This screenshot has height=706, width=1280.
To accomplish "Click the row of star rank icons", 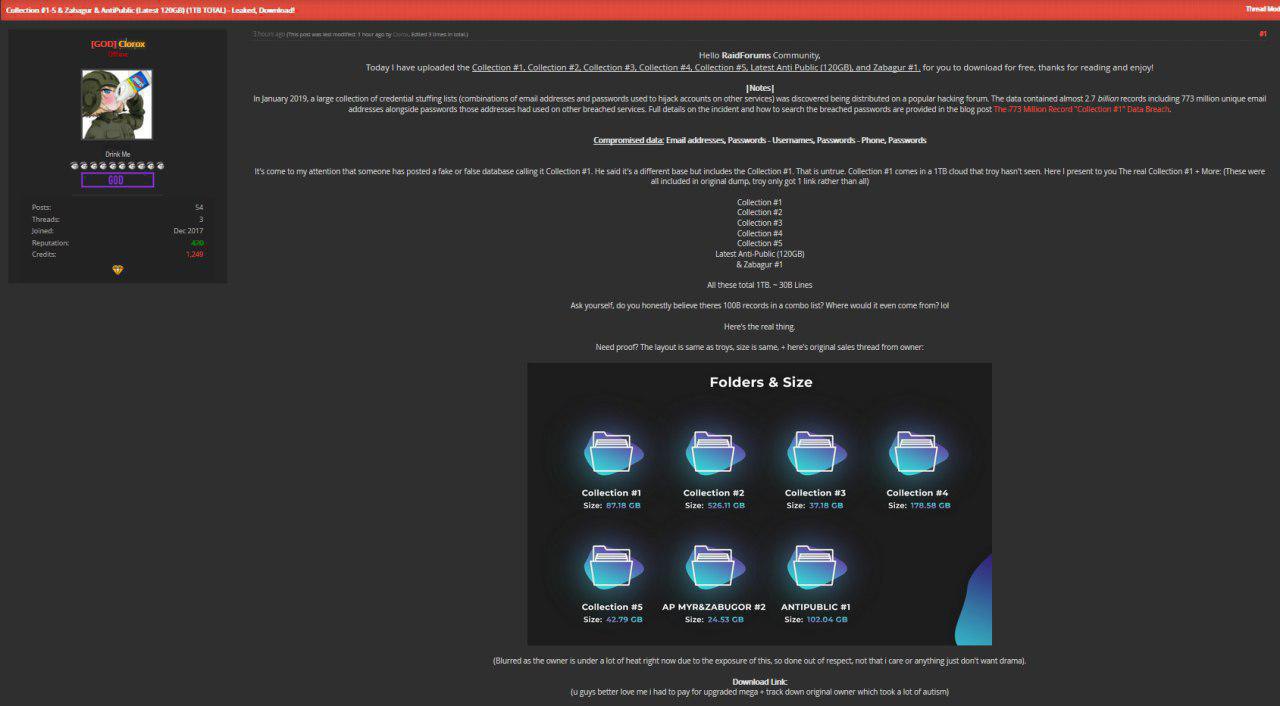I will [117, 165].
